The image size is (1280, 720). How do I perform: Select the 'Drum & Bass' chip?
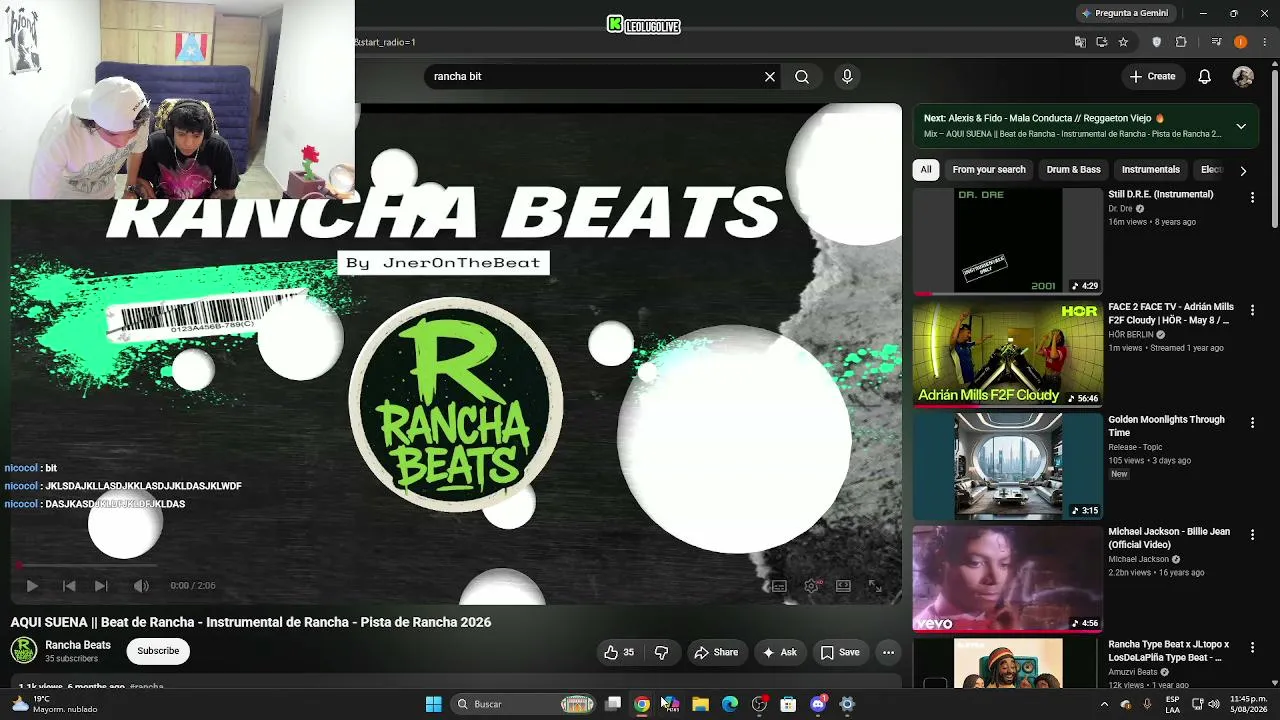click(1073, 170)
